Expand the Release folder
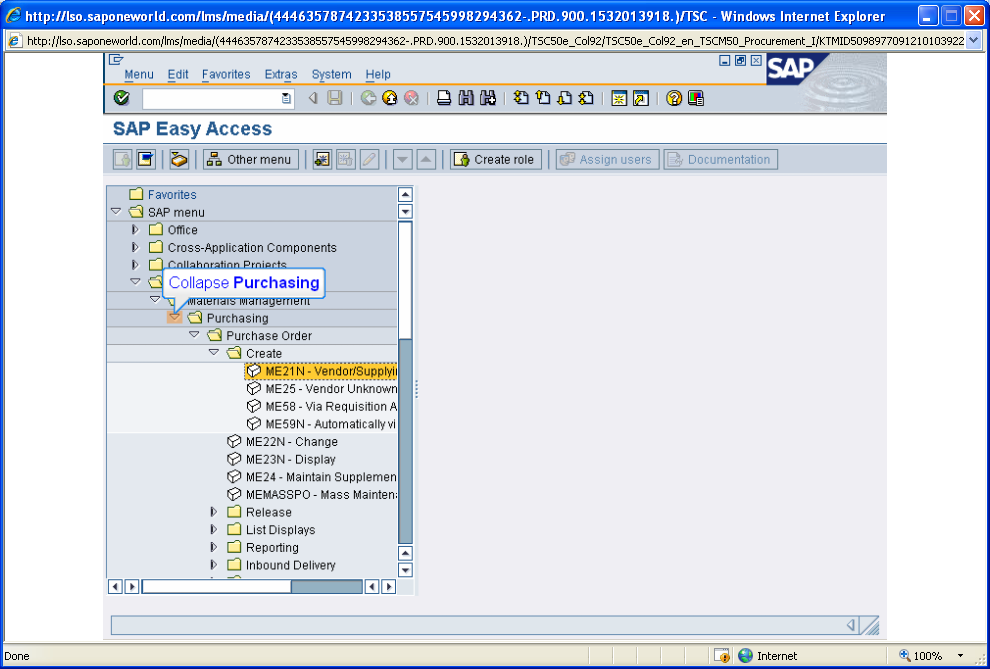The image size is (990, 669). [213, 512]
